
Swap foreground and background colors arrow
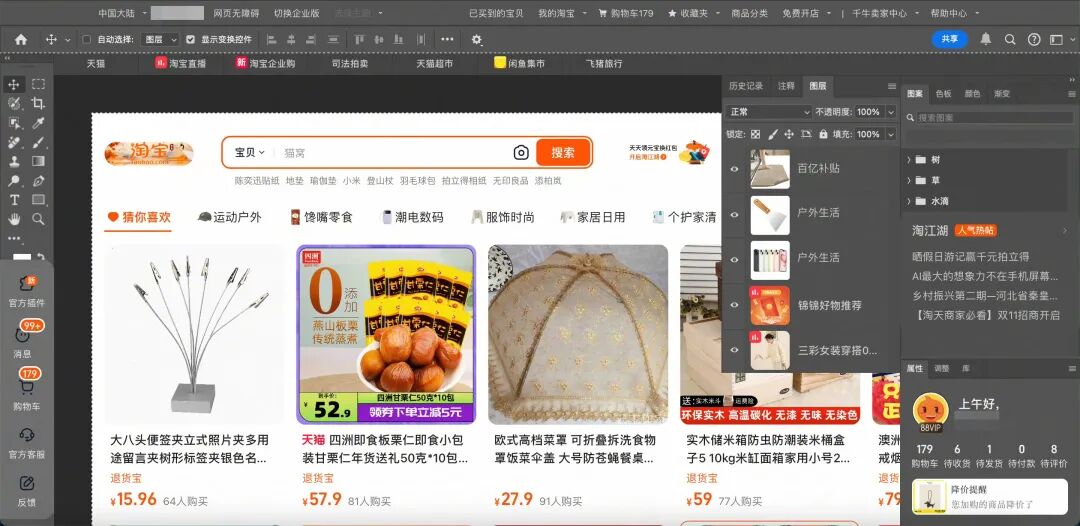tap(41, 255)
